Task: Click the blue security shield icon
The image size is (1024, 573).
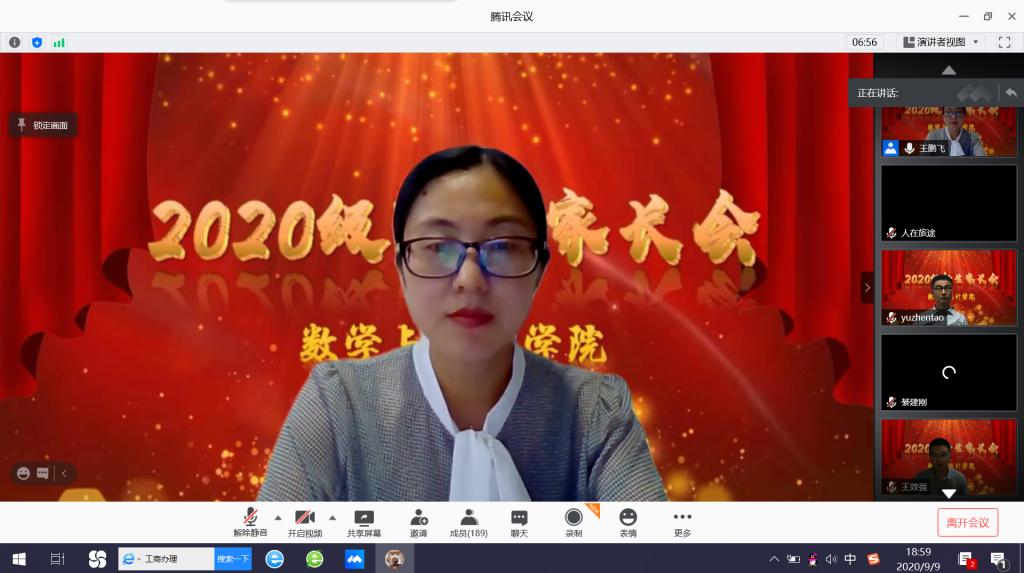Action: (x=37, y=42)
